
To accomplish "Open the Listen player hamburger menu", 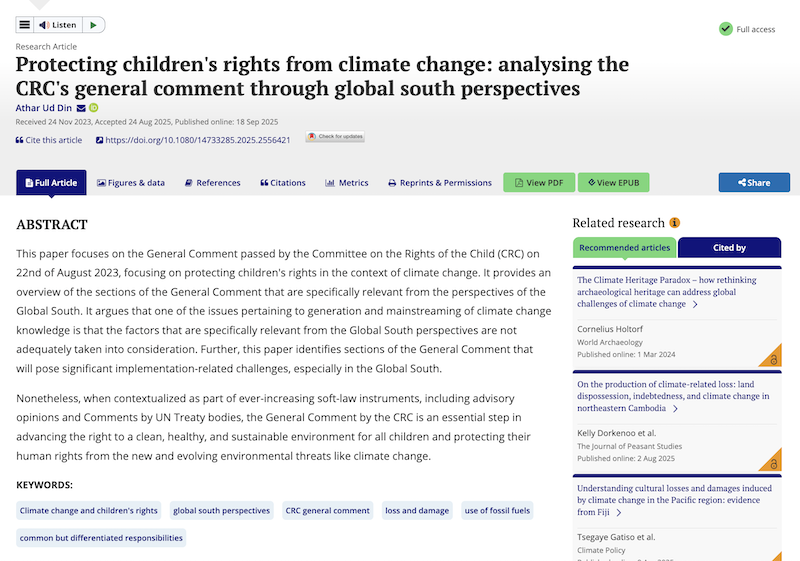I will click(x=24, y=25).
